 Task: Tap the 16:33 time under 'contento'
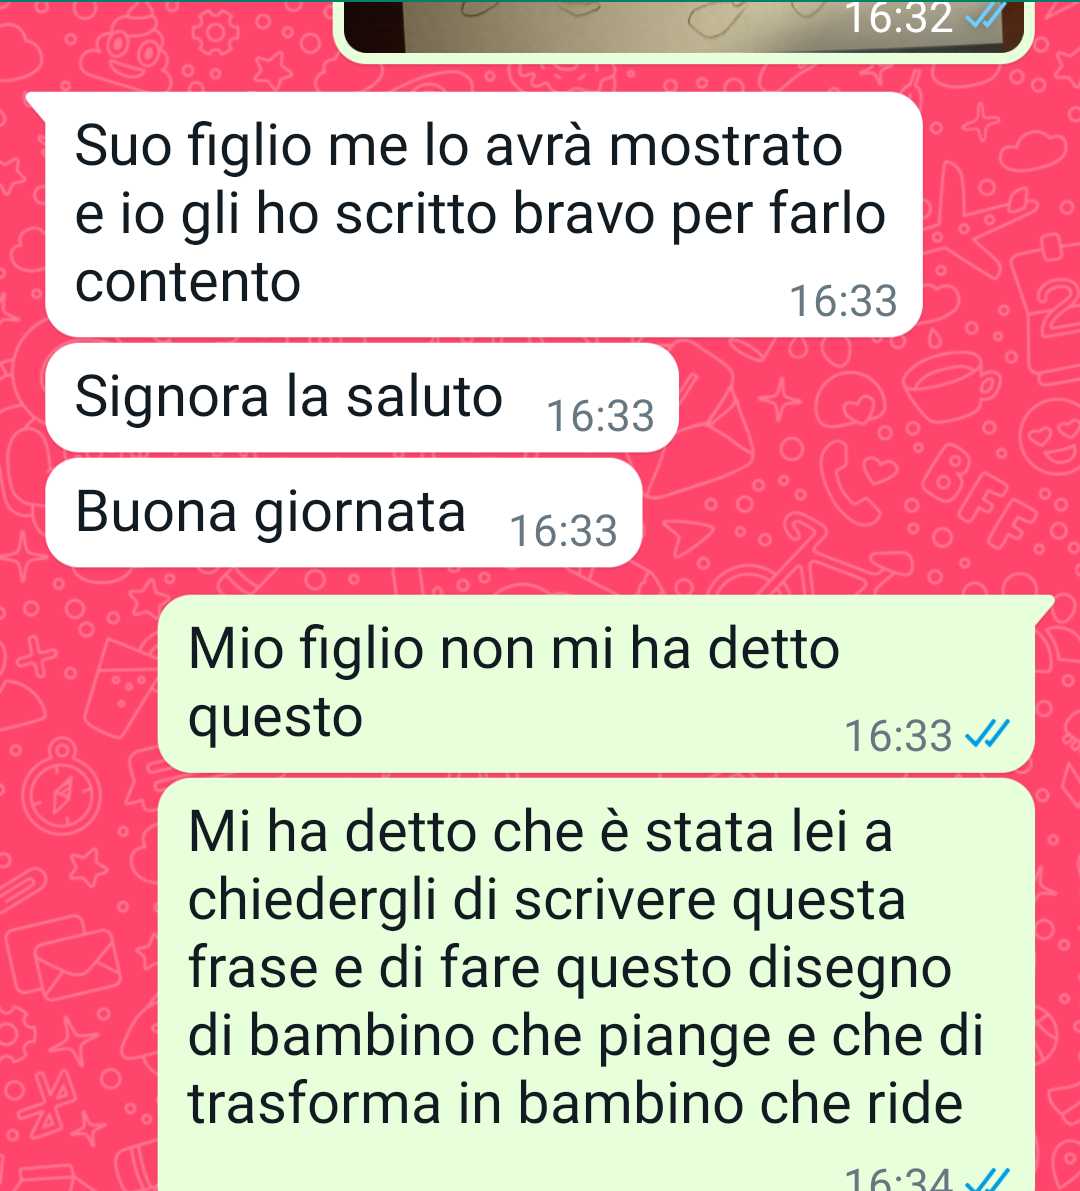pos(844,301)
